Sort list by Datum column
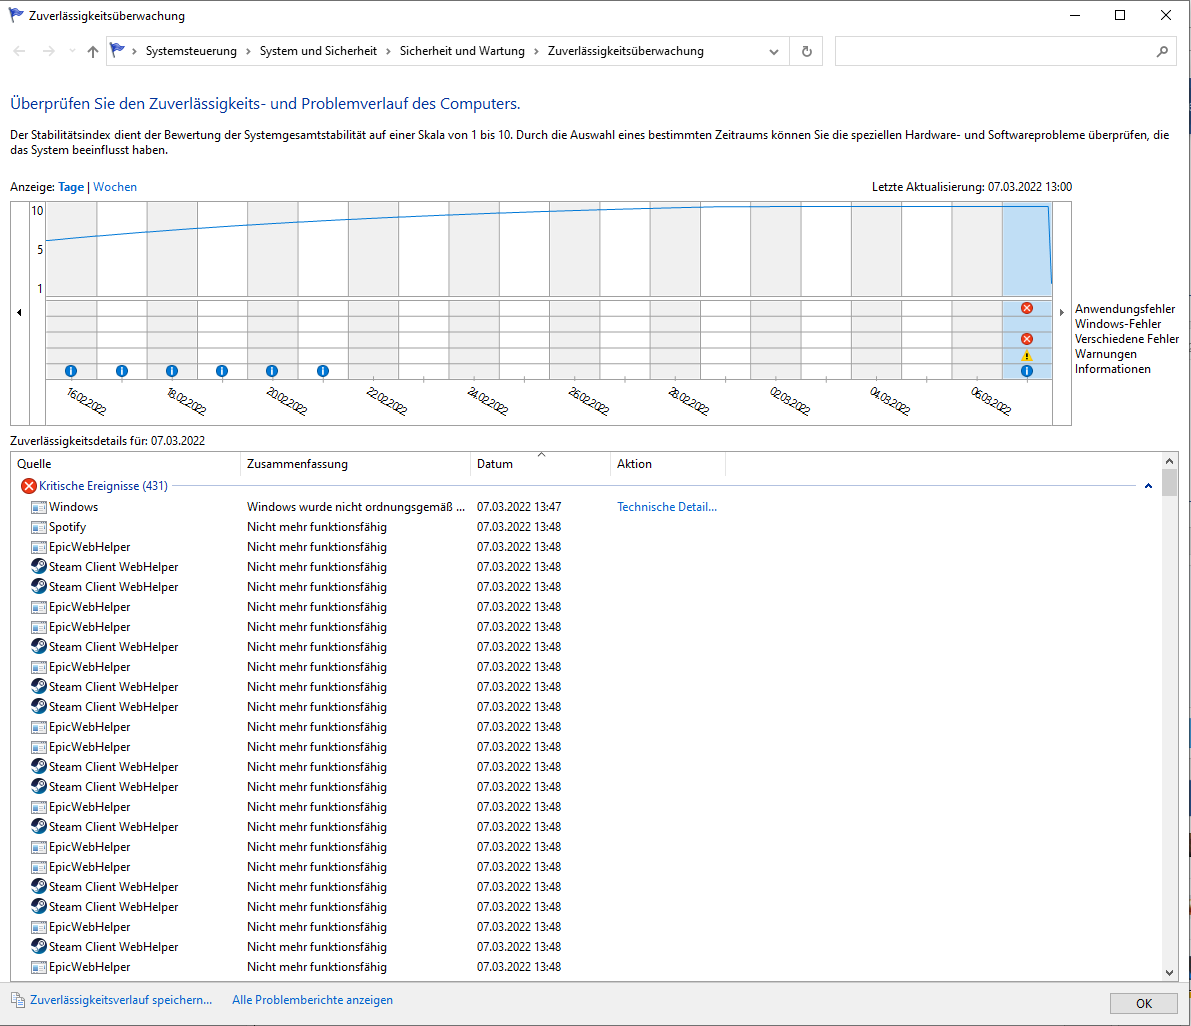The height and width of the screenshot is (1026, 1191). [540, 464]
